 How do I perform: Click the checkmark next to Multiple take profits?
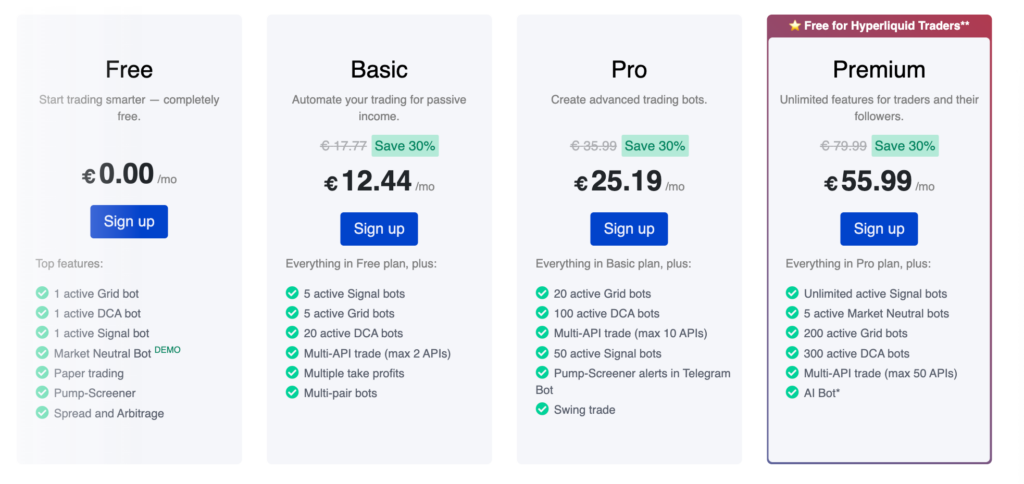292,373
